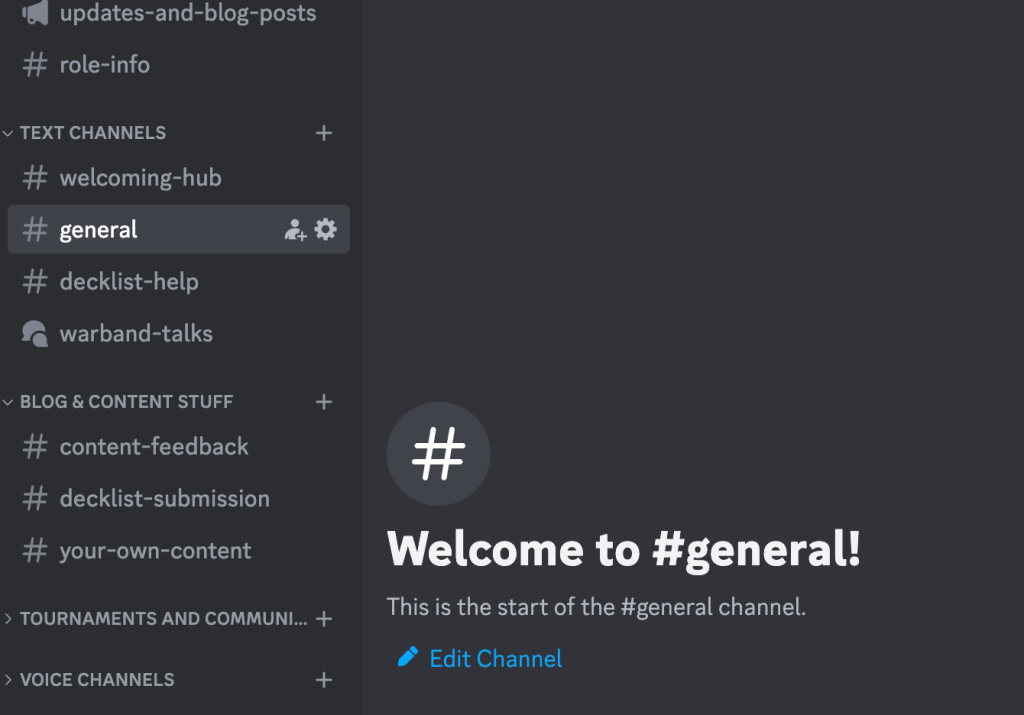Screen dimensions: 1024x715
Task: Open the warband-talks forum channel
Action: click(x=136, y=334)
